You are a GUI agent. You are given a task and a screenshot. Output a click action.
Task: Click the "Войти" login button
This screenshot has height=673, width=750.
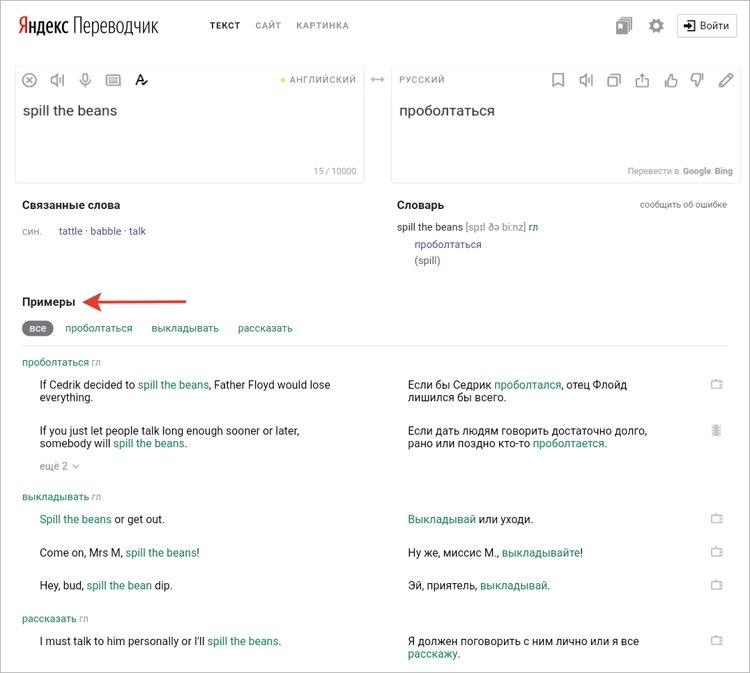706,25
